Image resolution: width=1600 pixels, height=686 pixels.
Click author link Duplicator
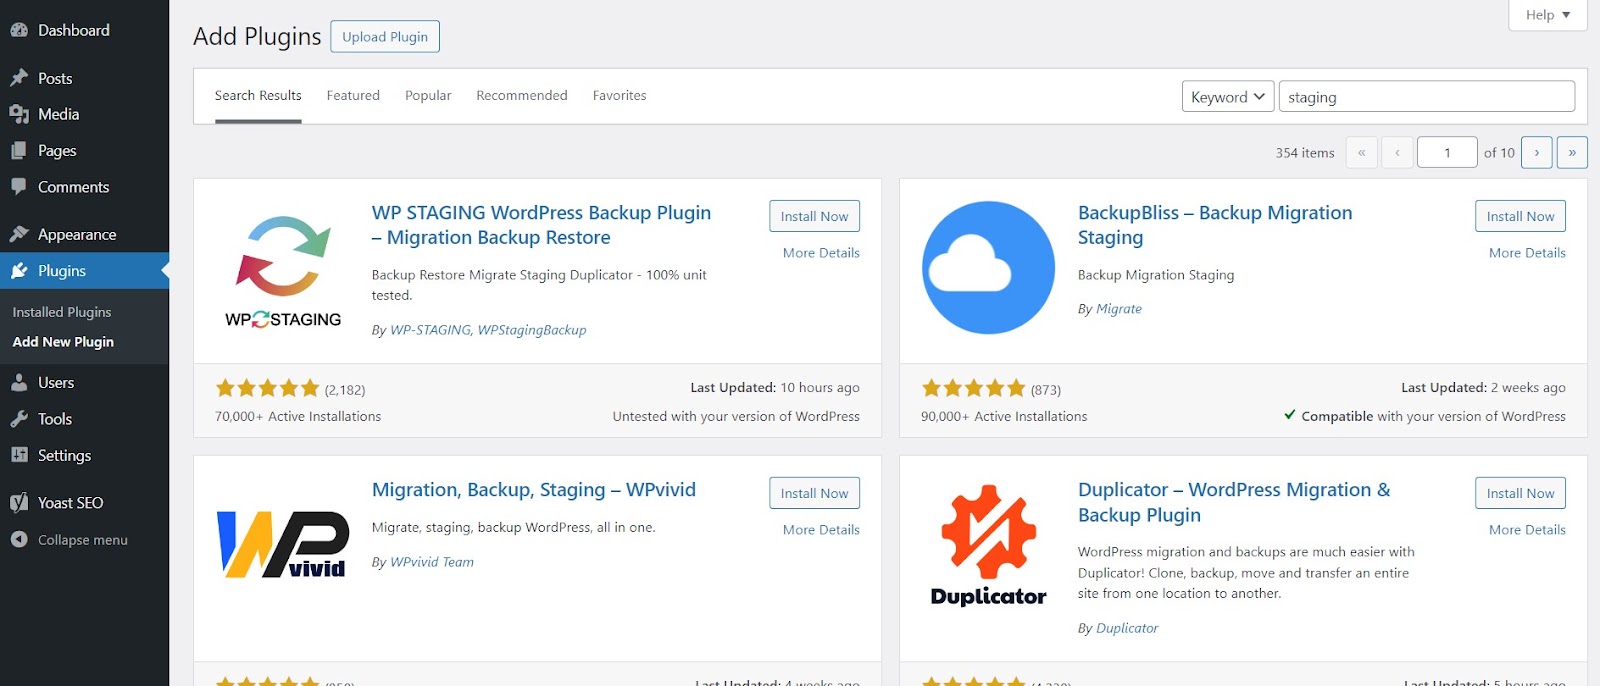(x=1127, y=628)
